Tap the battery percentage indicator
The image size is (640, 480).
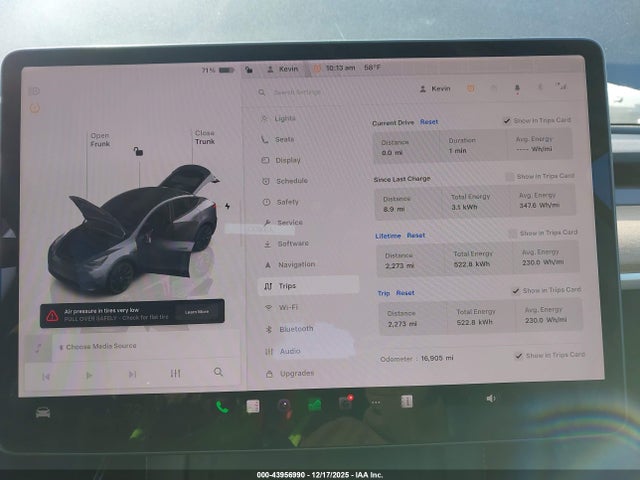[218, 70]
